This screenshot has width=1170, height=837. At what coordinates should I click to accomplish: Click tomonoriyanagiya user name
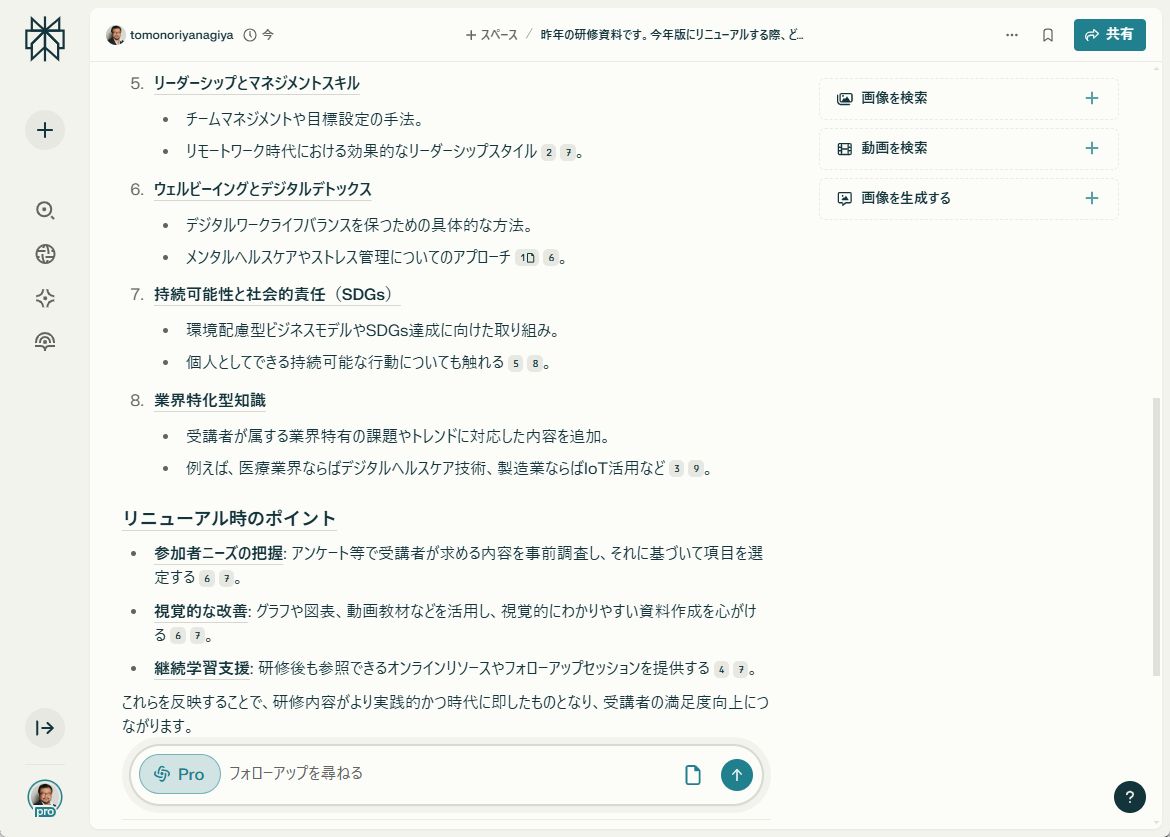(x=181, y=35)
